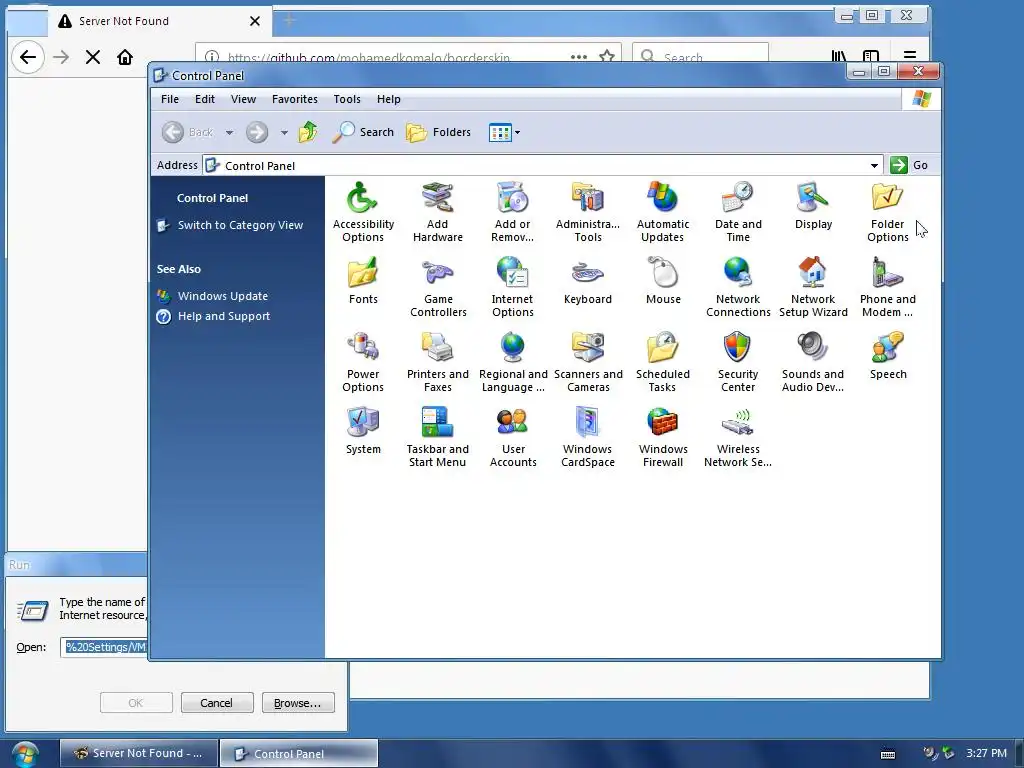
Task: Open Printers and Faxes icon
Action: coord(438,362)
